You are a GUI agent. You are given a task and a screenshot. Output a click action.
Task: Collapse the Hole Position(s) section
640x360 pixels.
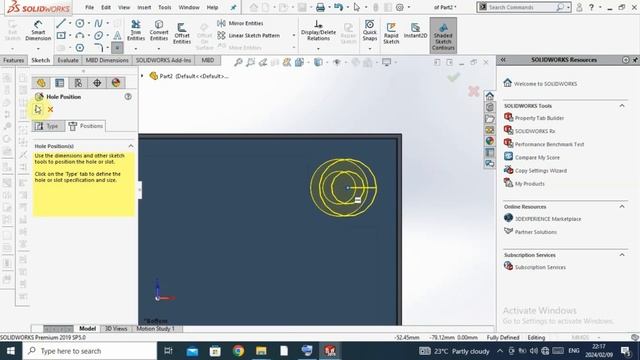click(131, 146)
